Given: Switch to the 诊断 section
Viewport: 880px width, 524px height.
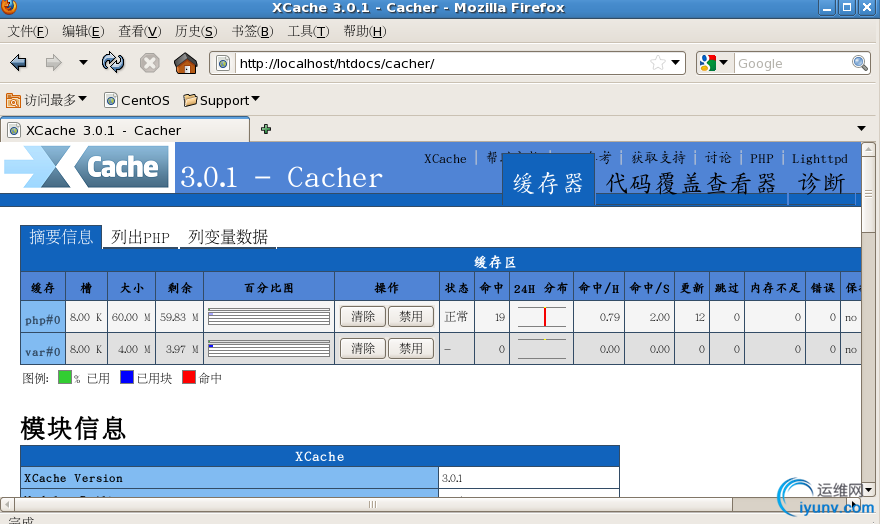Looking at the screenshot, I should 822,184.
